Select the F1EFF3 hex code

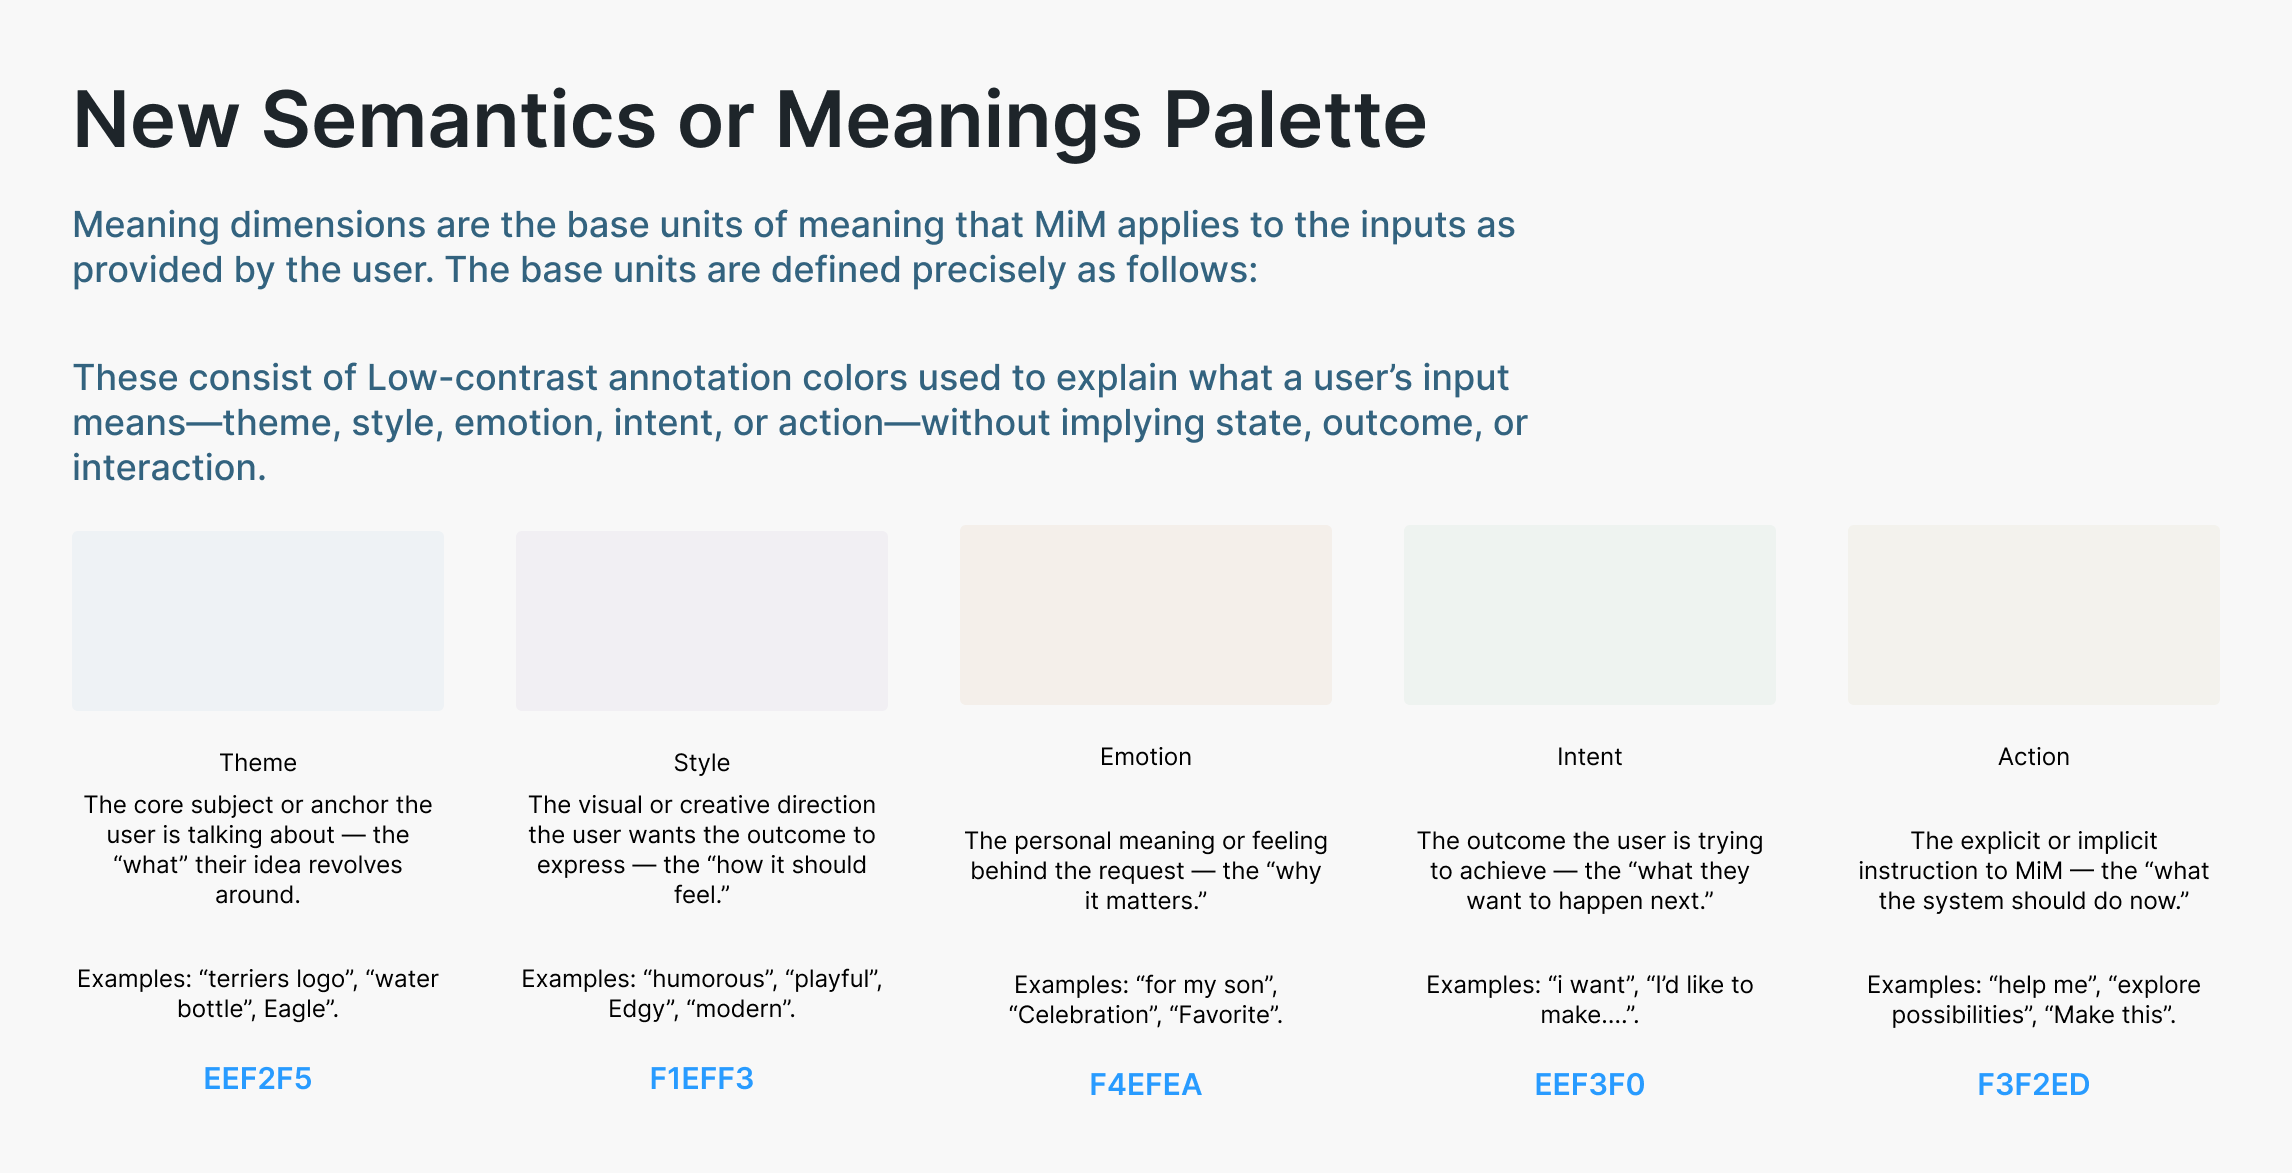click(702, 1079)
